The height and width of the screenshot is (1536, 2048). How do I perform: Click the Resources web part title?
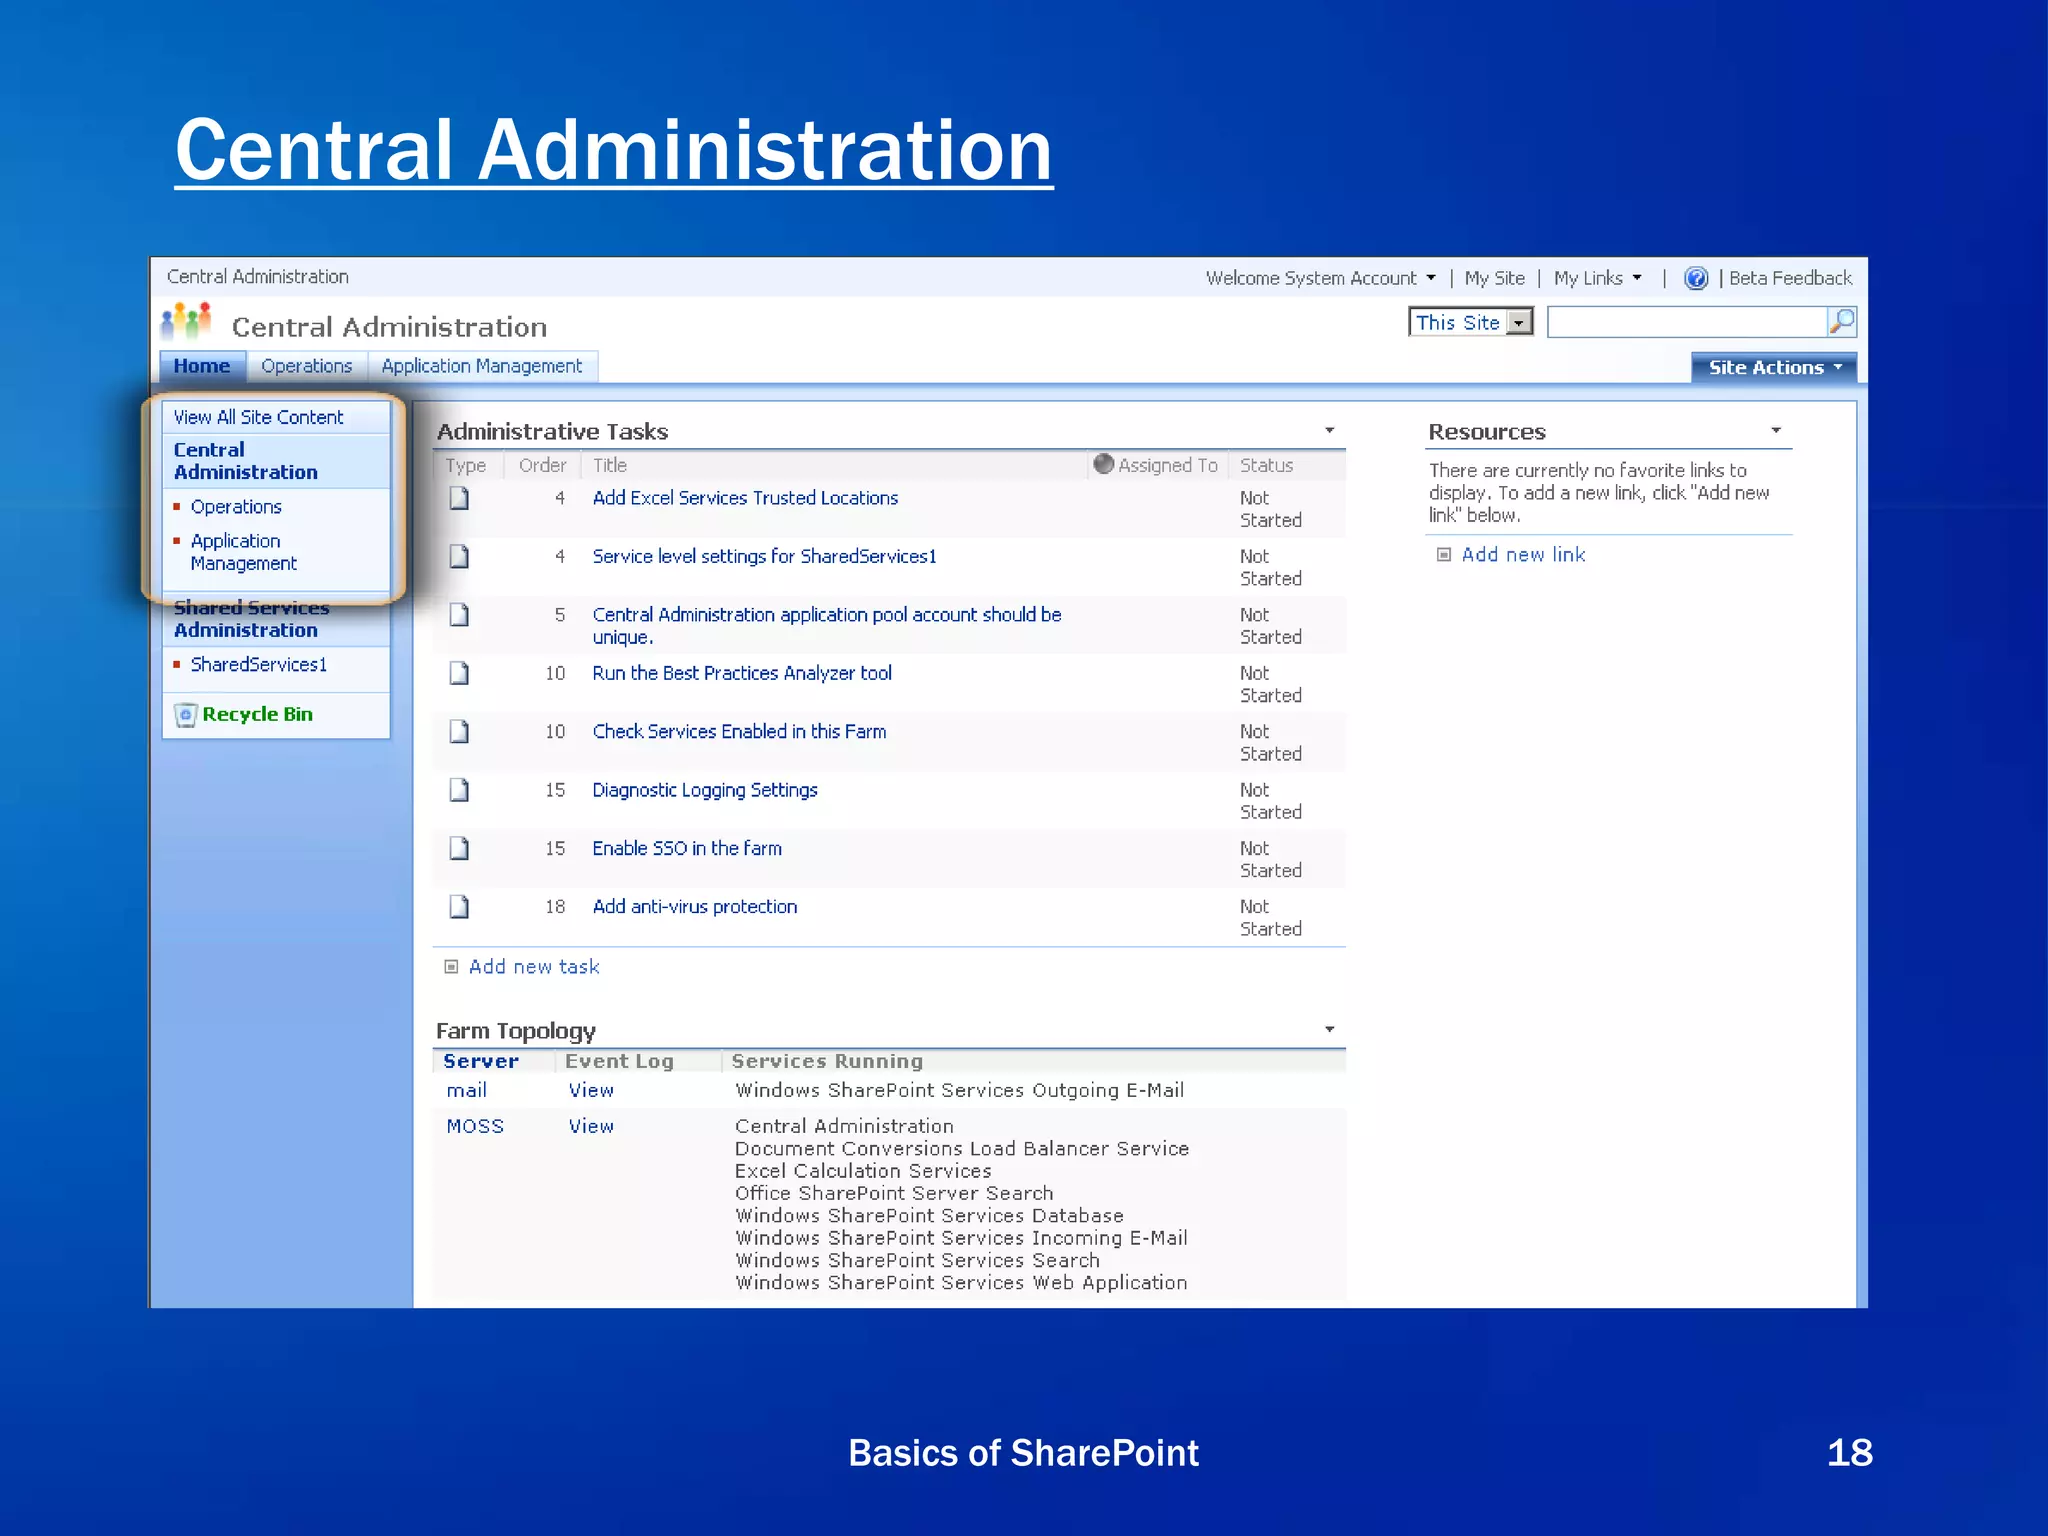[1487, 431]
